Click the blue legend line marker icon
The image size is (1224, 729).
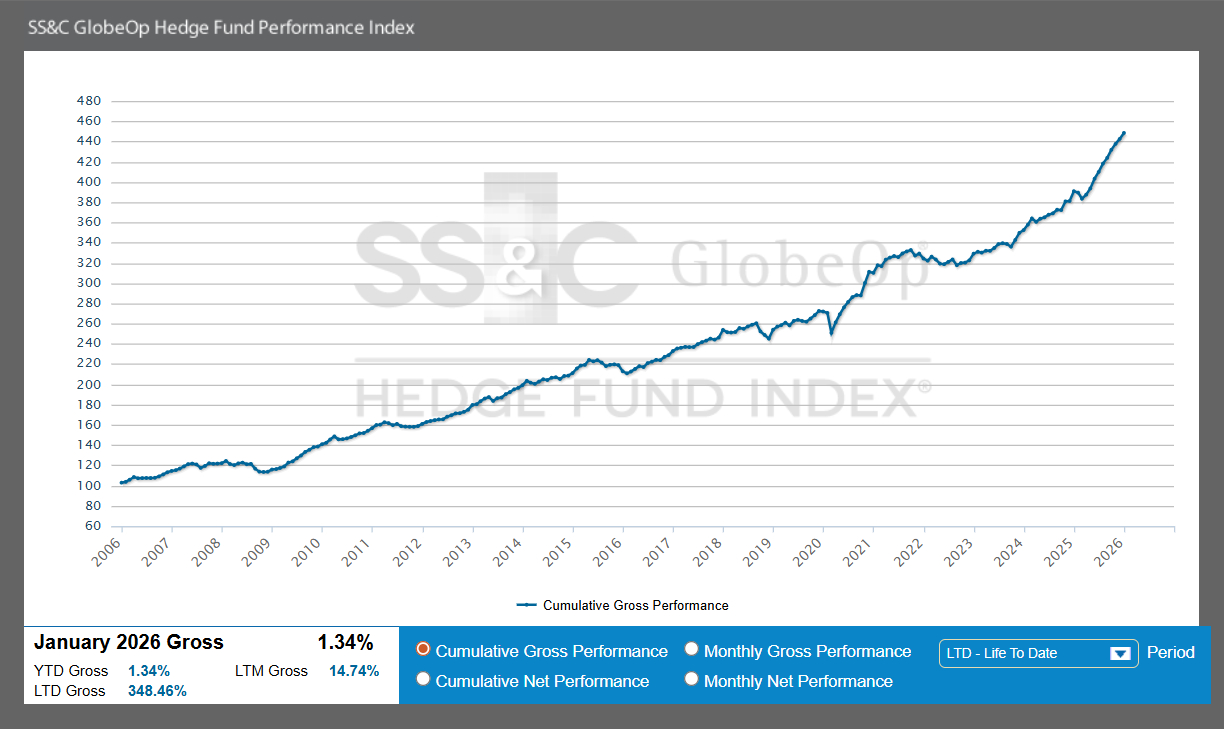[x=527, y=605]
